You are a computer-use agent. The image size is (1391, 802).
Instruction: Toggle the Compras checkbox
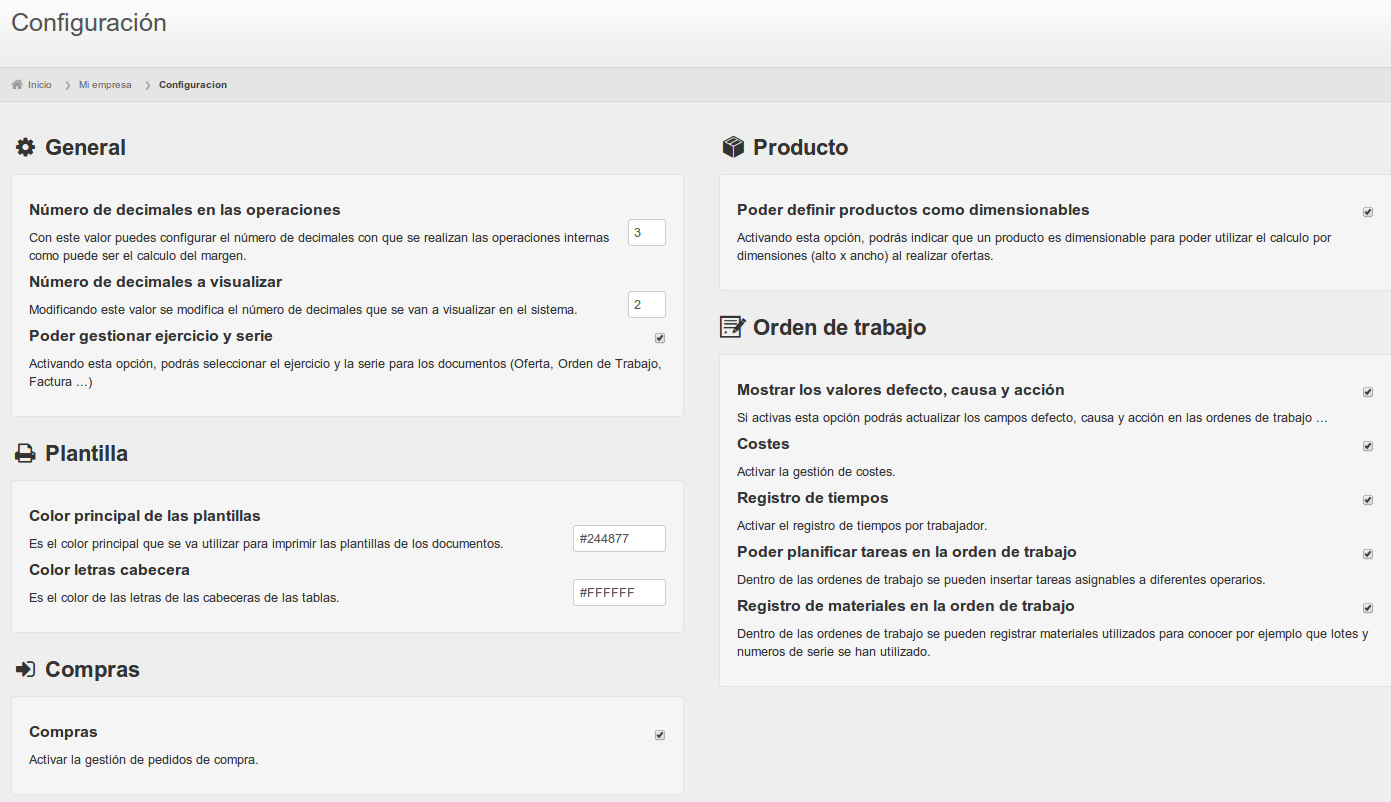click(660, 735)
